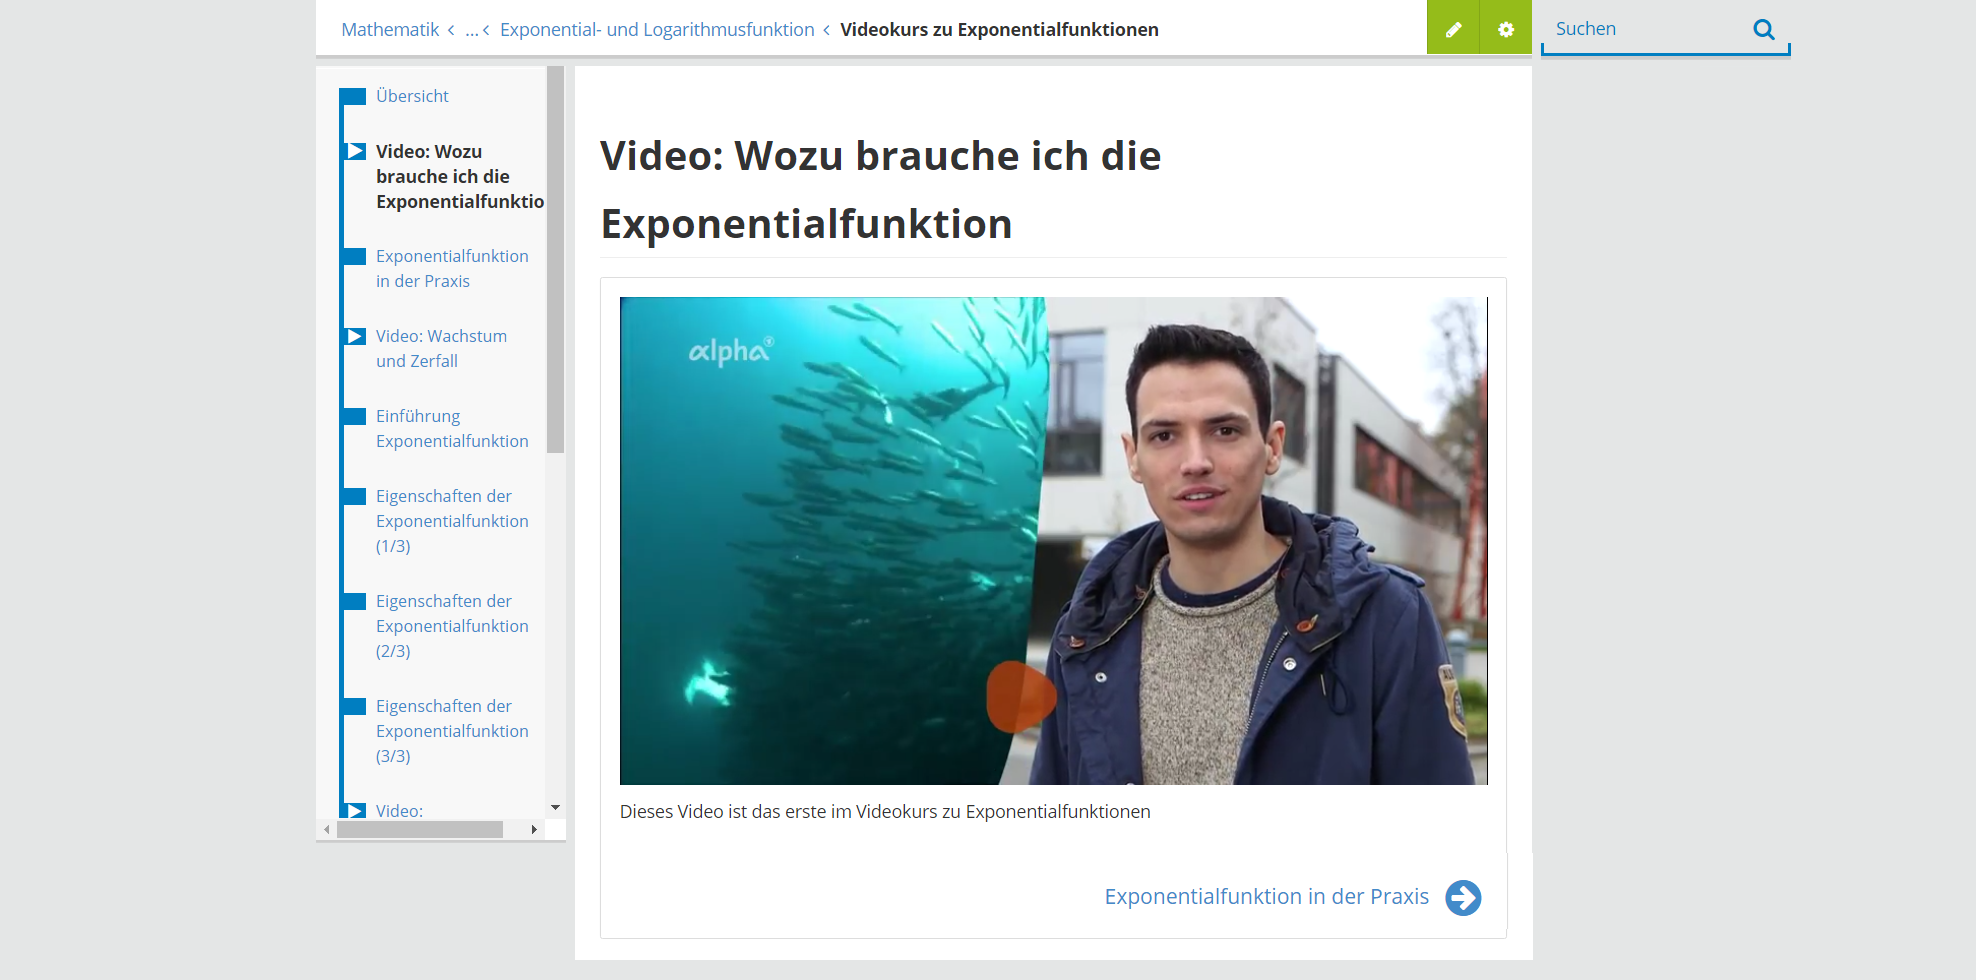Click square marker beside Einführung Exponentialfunktion
The height and width of the screenshot is (980, 1976).
pos(353,416)
